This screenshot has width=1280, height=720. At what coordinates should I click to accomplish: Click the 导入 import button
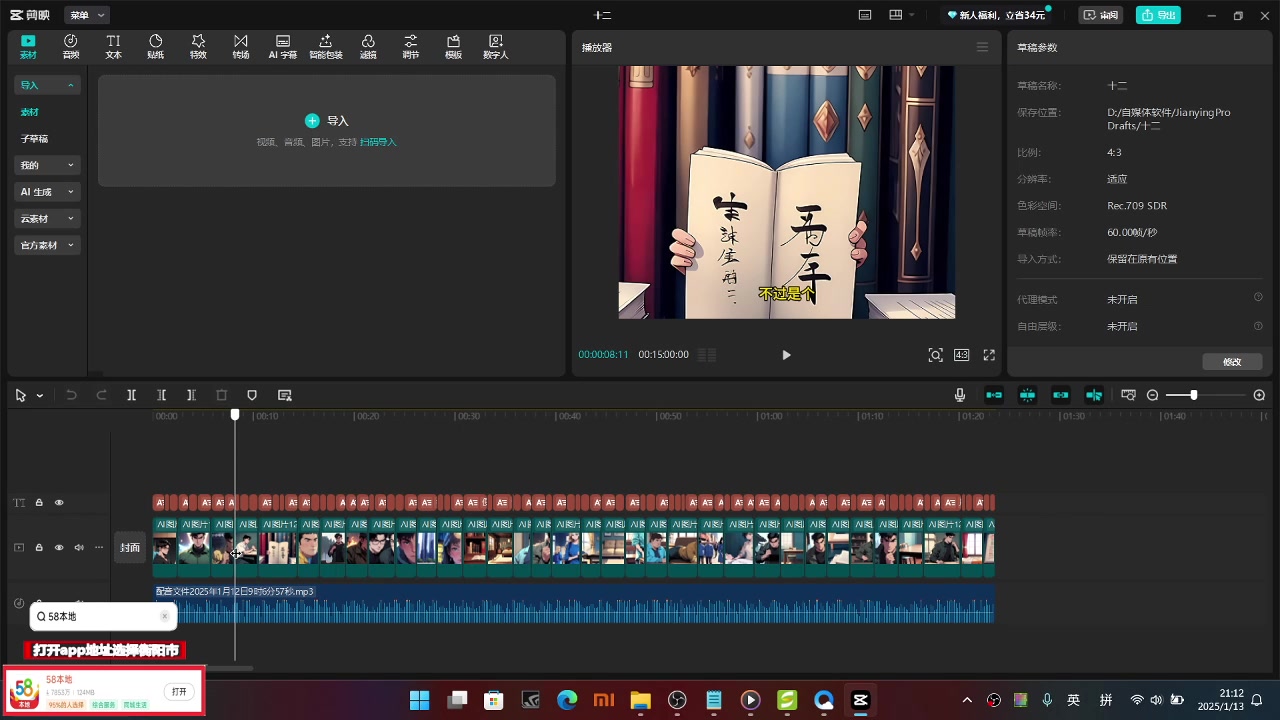coord(327,120)
